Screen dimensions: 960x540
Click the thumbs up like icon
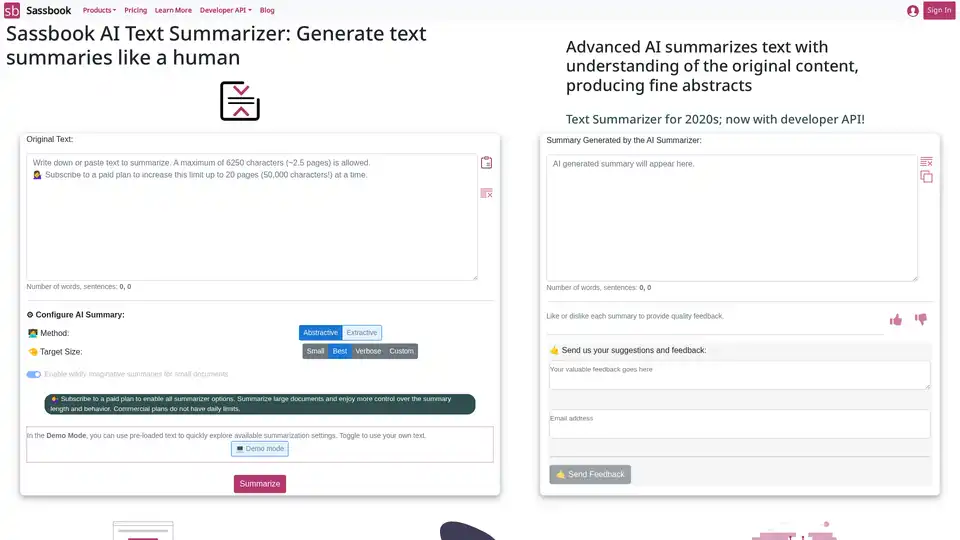[896, 320]
